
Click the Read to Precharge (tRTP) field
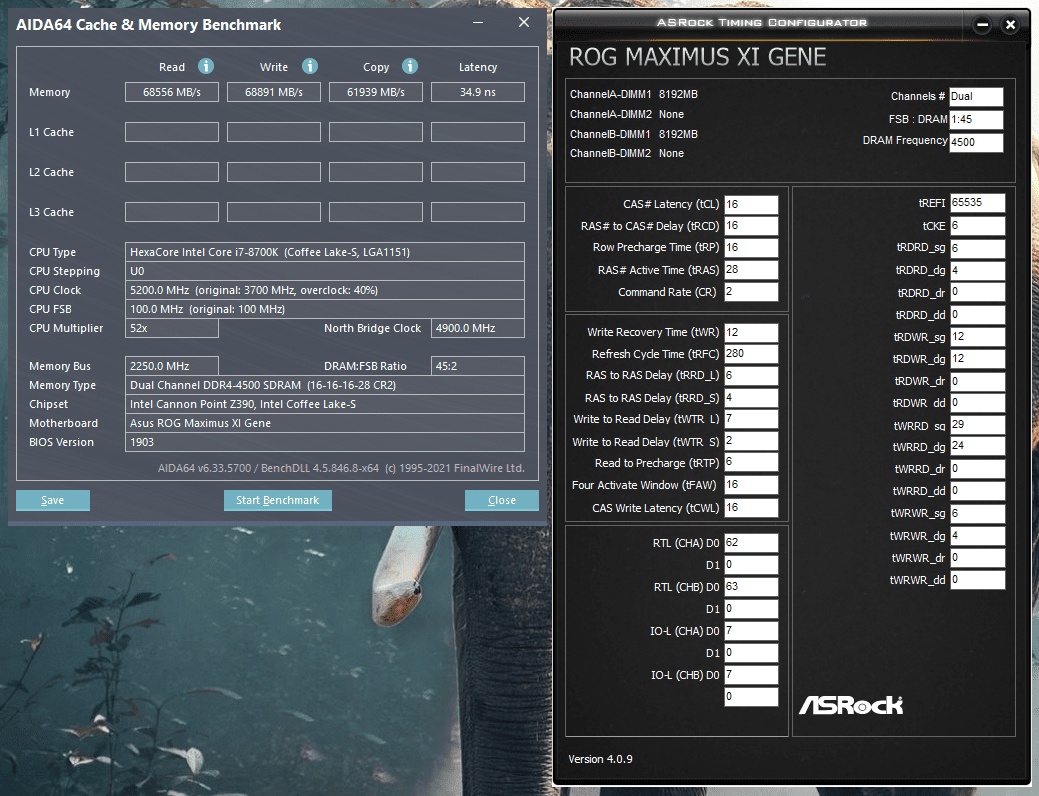(751, 463)
